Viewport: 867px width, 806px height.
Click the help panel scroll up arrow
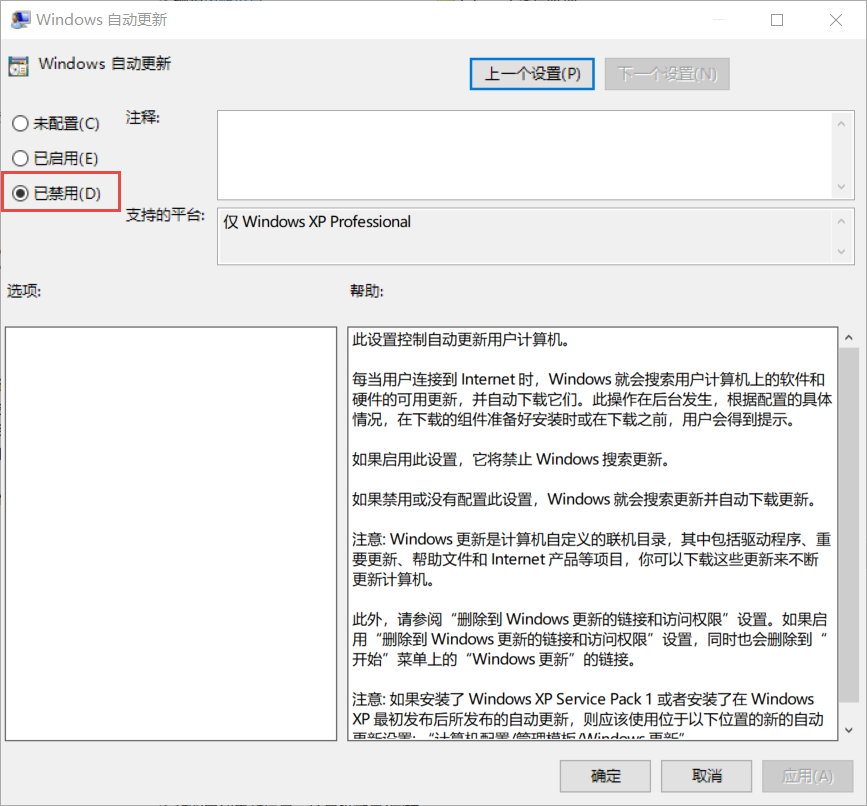coord(849,337)
